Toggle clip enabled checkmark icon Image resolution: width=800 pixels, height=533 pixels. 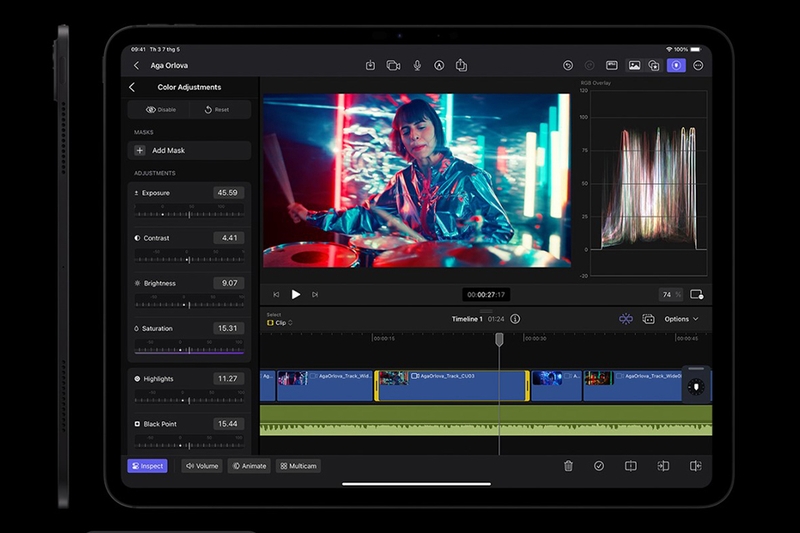point(599,466)
